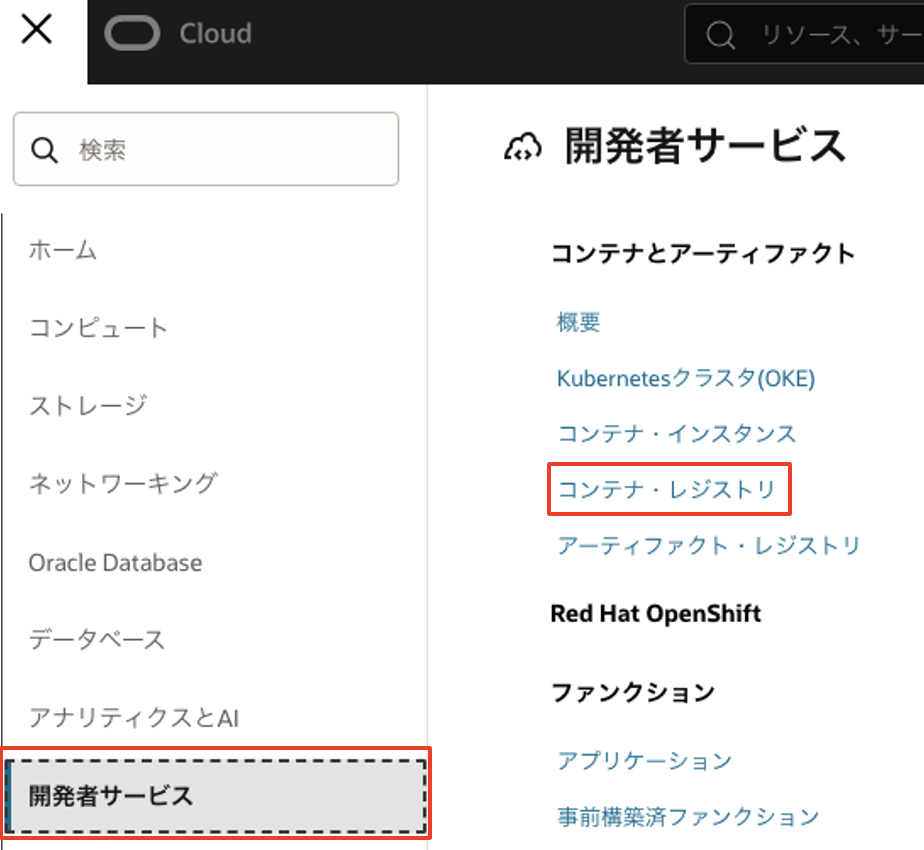Image resolution: width=924 pixels, height=850 pixels.
Task: Select コンピュート menu category
Action: (x=98, y=328)
